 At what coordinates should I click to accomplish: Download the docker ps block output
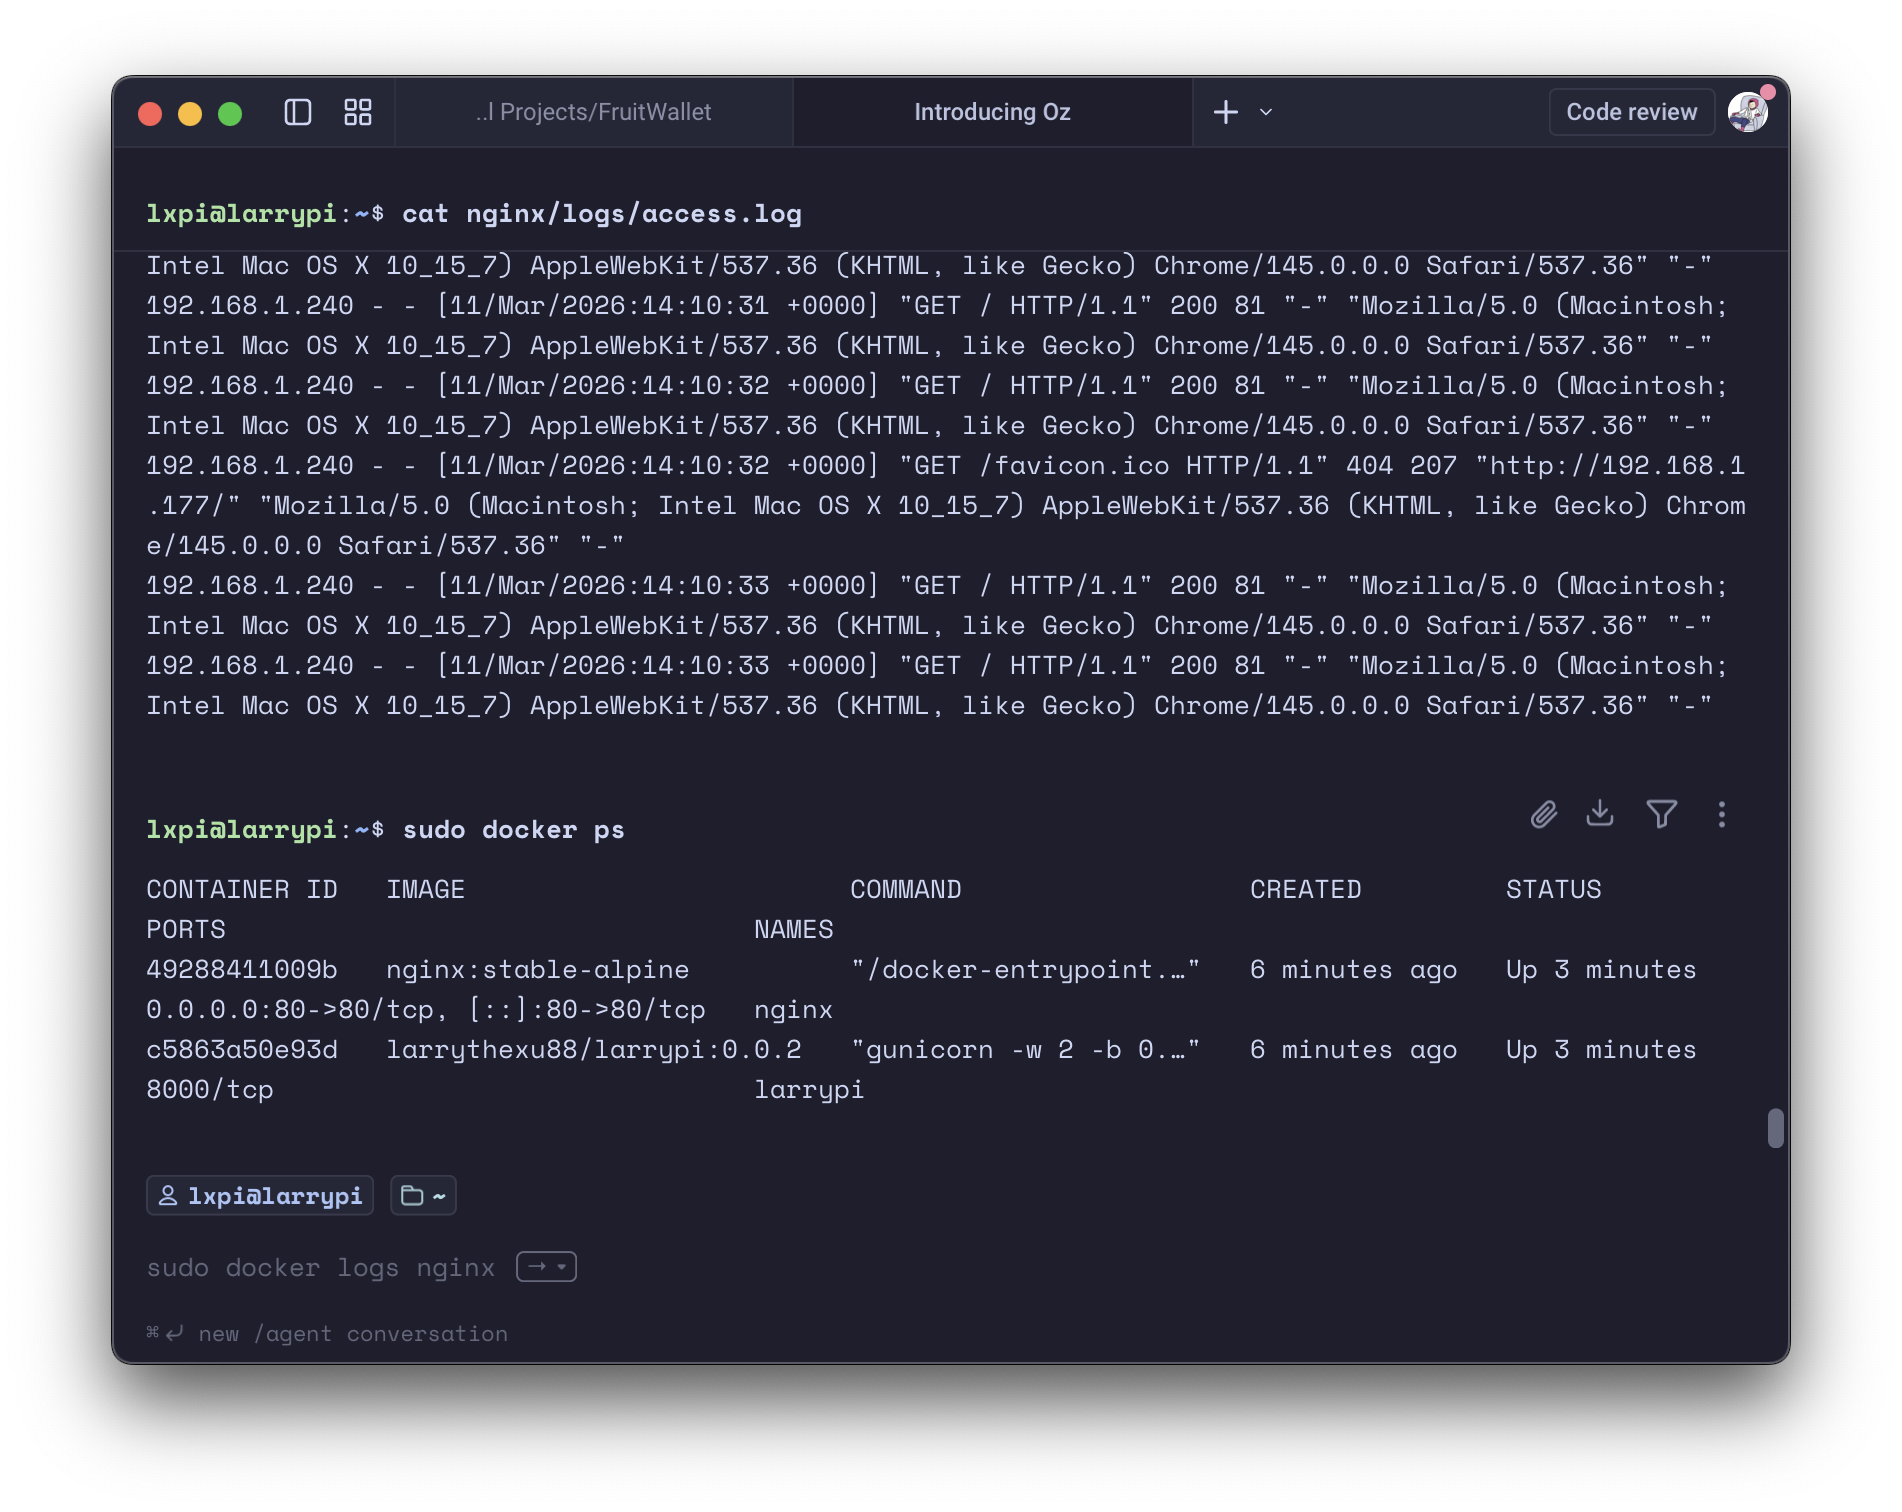pos(1600,815)
